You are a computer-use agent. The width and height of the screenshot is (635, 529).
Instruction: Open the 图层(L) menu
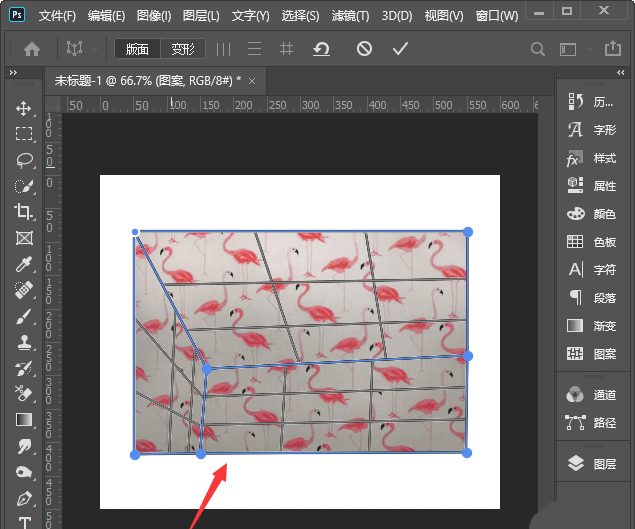point(202,16)
